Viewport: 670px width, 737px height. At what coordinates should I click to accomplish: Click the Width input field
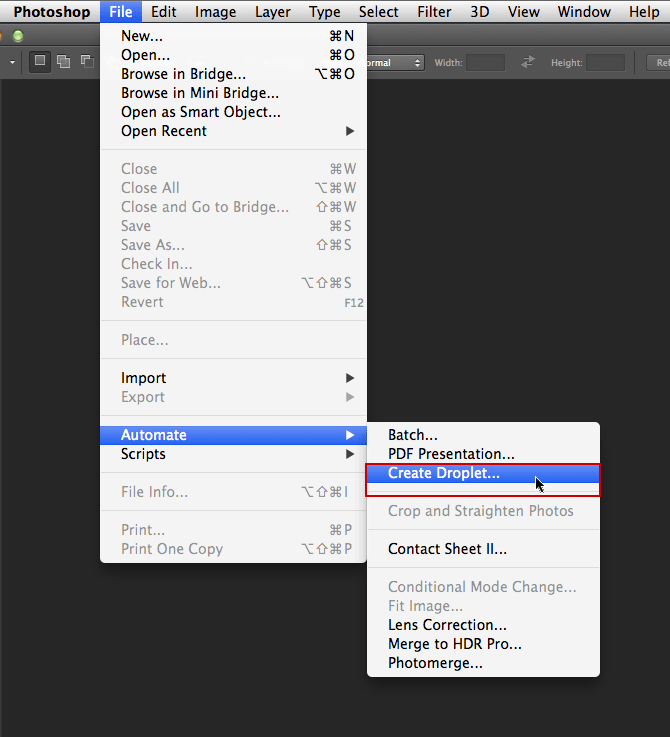[485, 62]
